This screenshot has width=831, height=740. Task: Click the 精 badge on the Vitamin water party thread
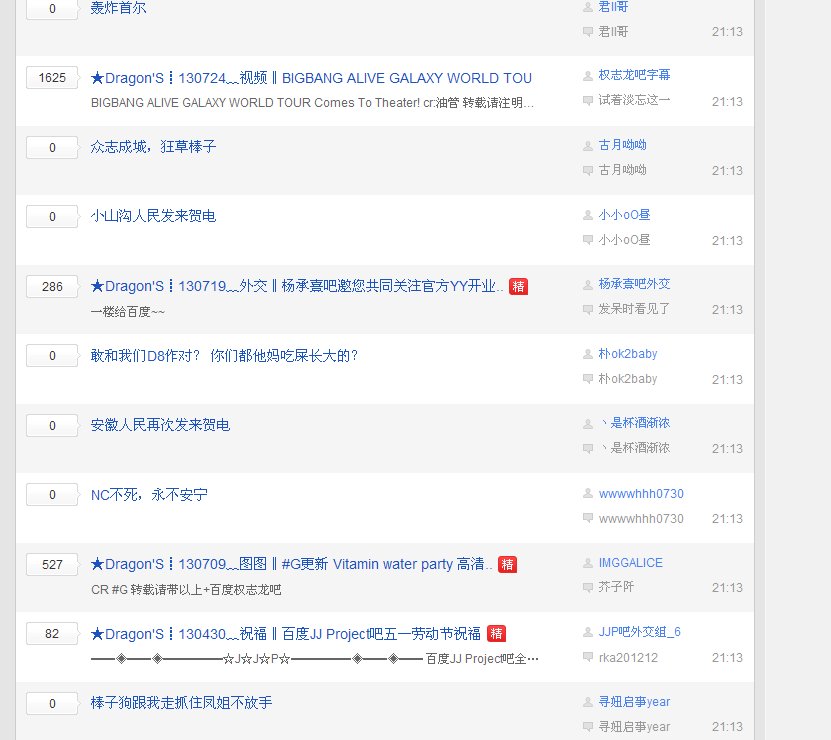tap(508, 564)
